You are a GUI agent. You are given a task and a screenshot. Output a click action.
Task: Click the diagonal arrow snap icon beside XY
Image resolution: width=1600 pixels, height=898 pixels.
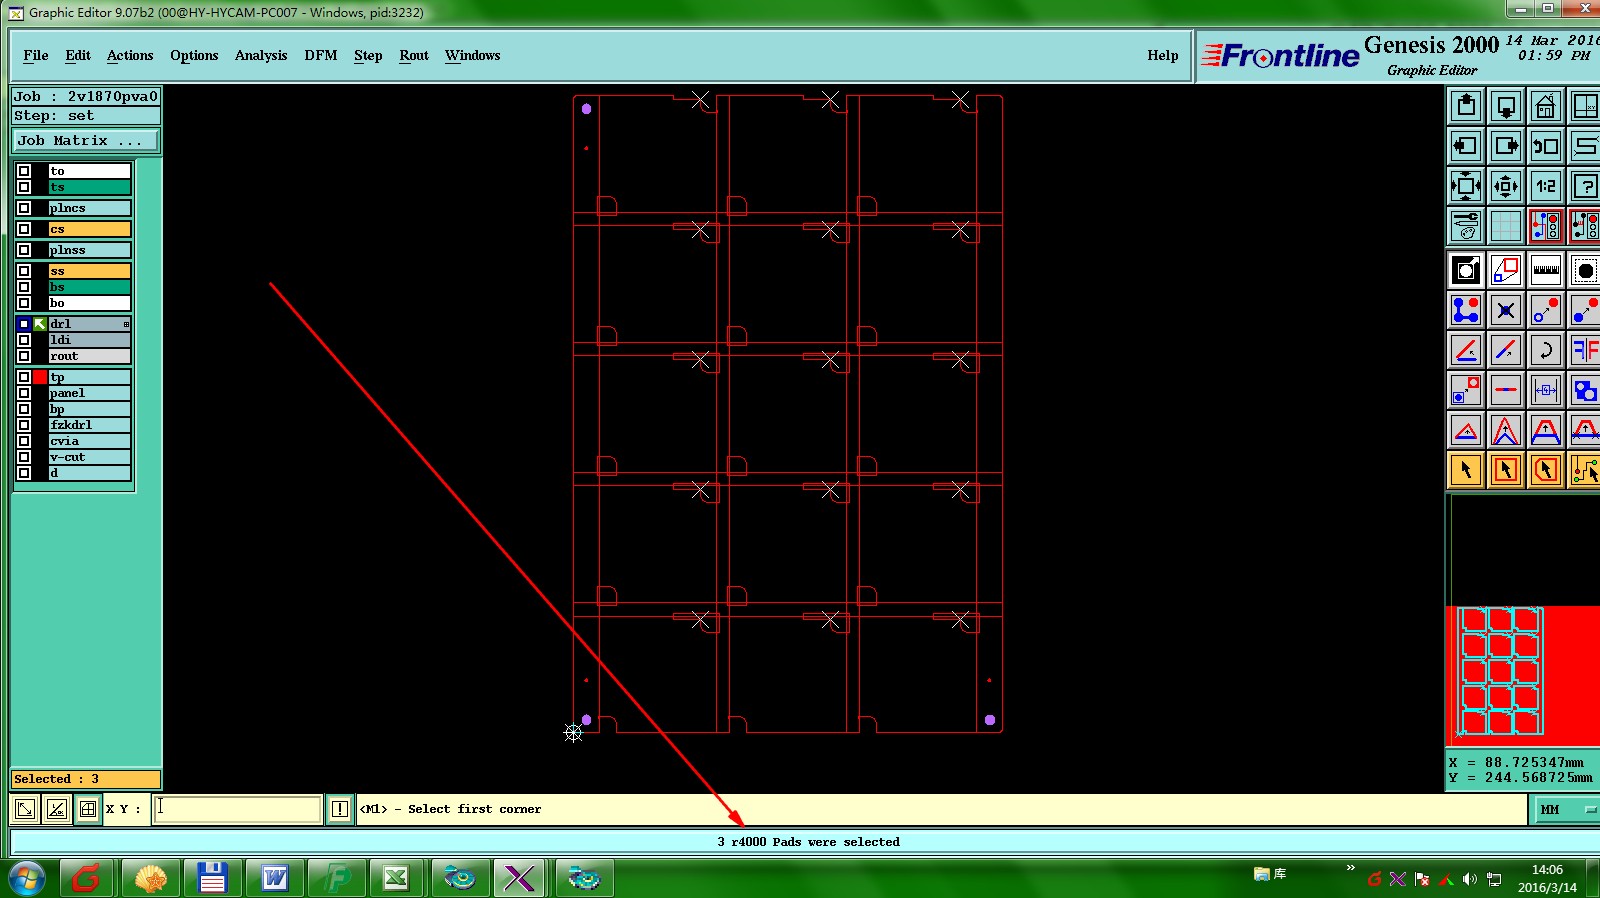(25, 809)
